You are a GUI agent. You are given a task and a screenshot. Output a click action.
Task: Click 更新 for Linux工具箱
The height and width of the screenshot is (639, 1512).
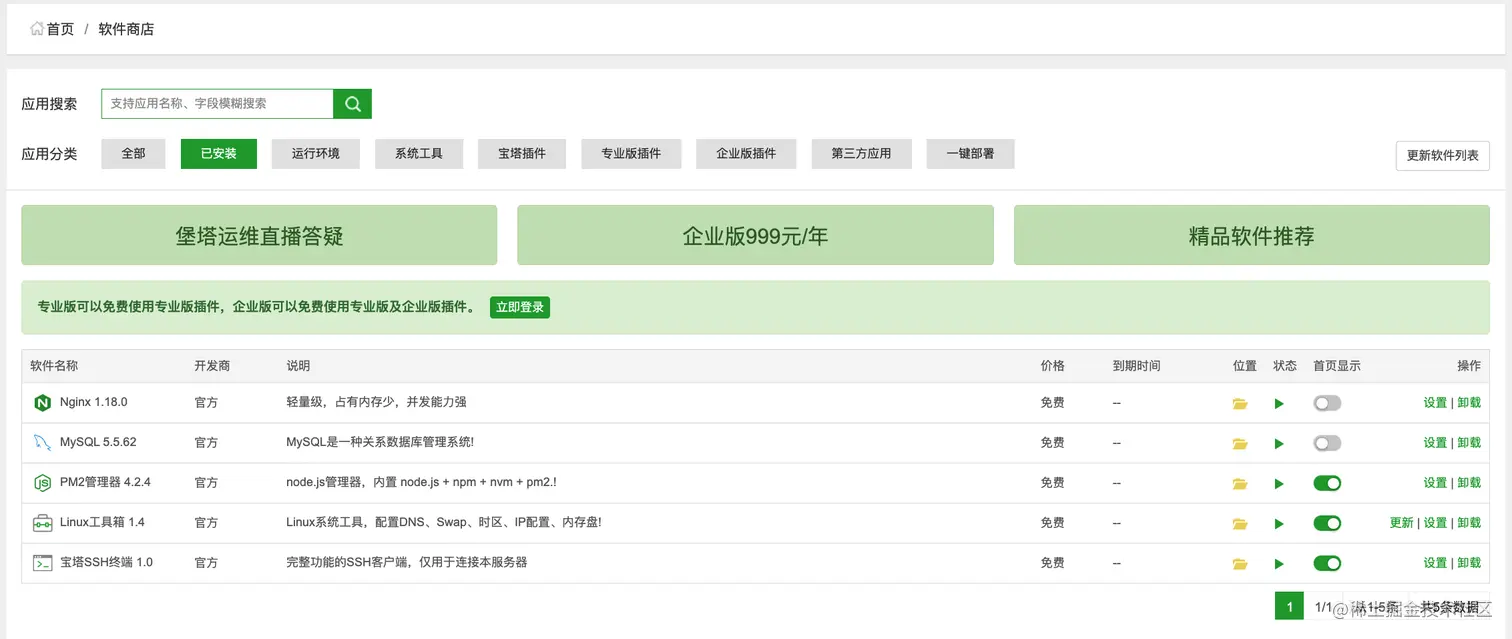[1401, 522]
